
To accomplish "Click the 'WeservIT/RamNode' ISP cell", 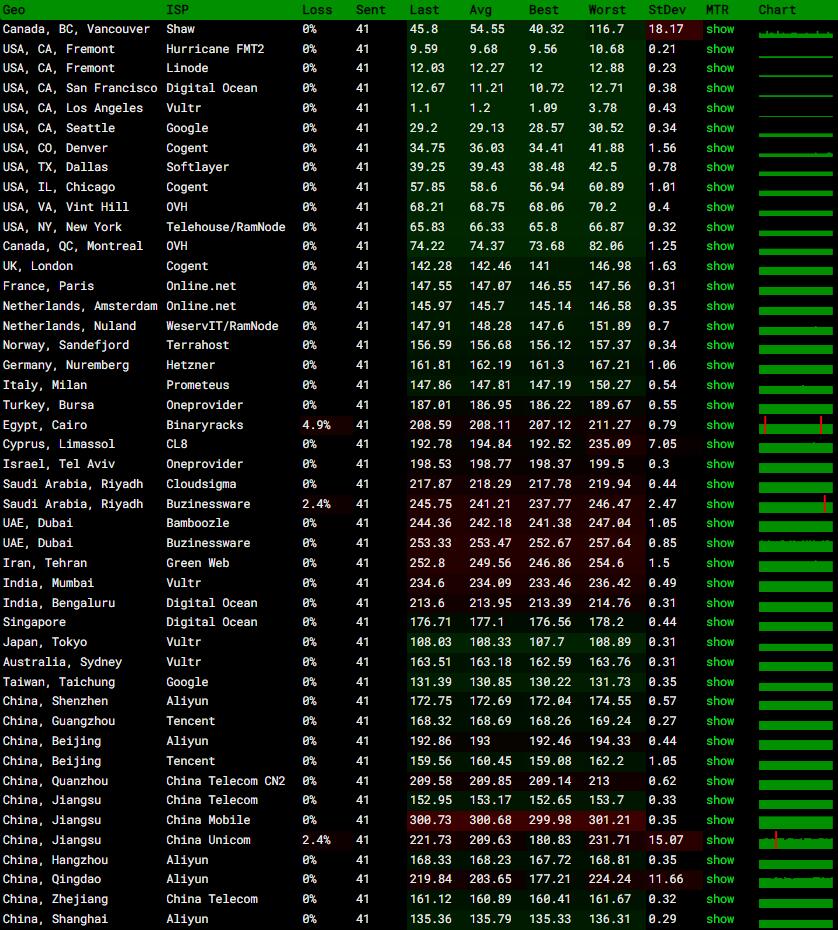I will point(222,326).
